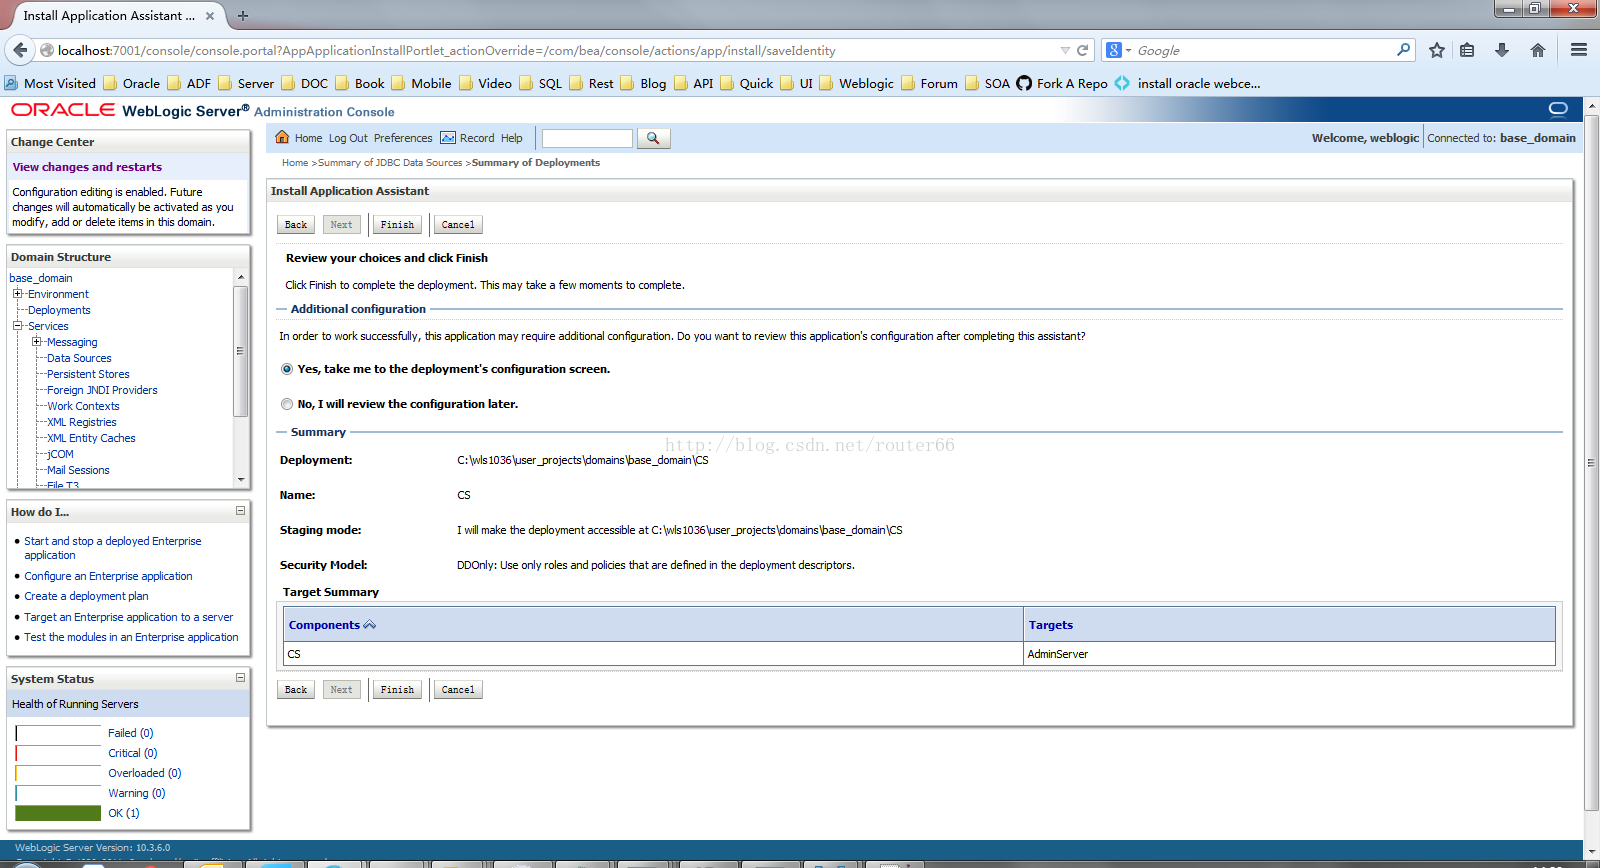Screen dimensions: 1600x868
Task: Open Preferences in console toolbar
Action: [403, 138]
